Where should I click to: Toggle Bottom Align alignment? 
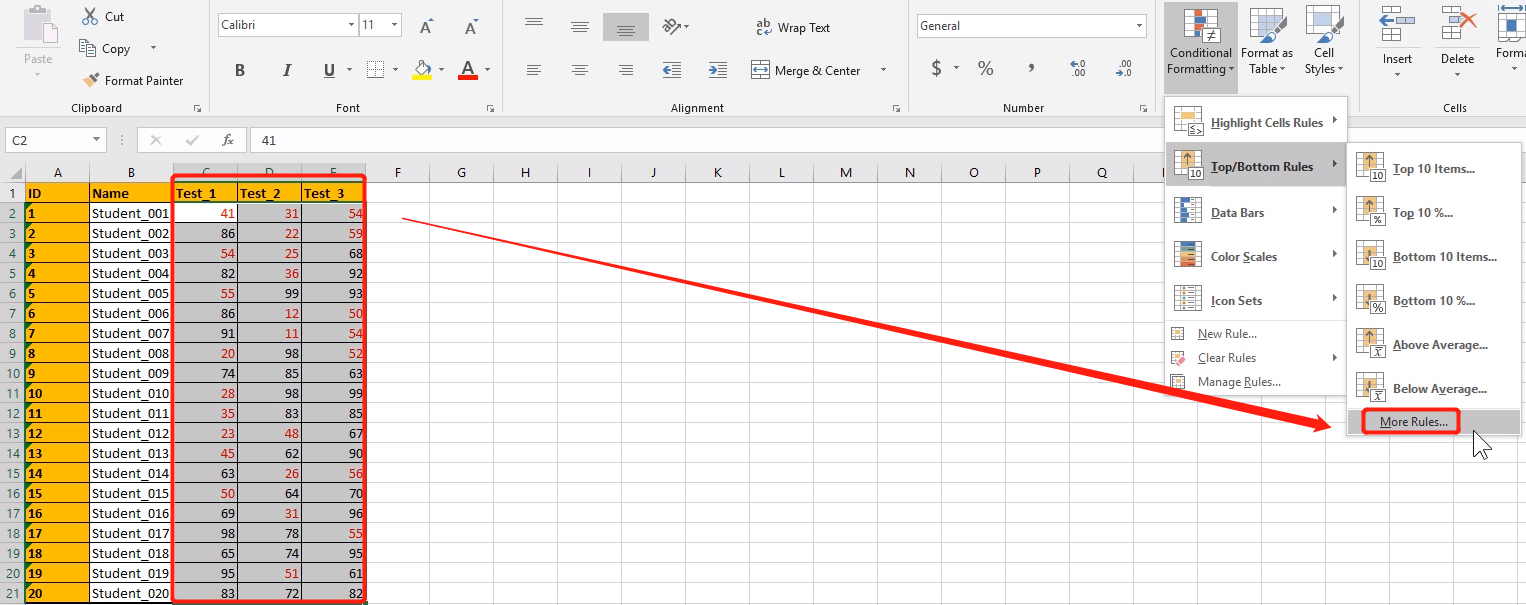tap(626, 27)
